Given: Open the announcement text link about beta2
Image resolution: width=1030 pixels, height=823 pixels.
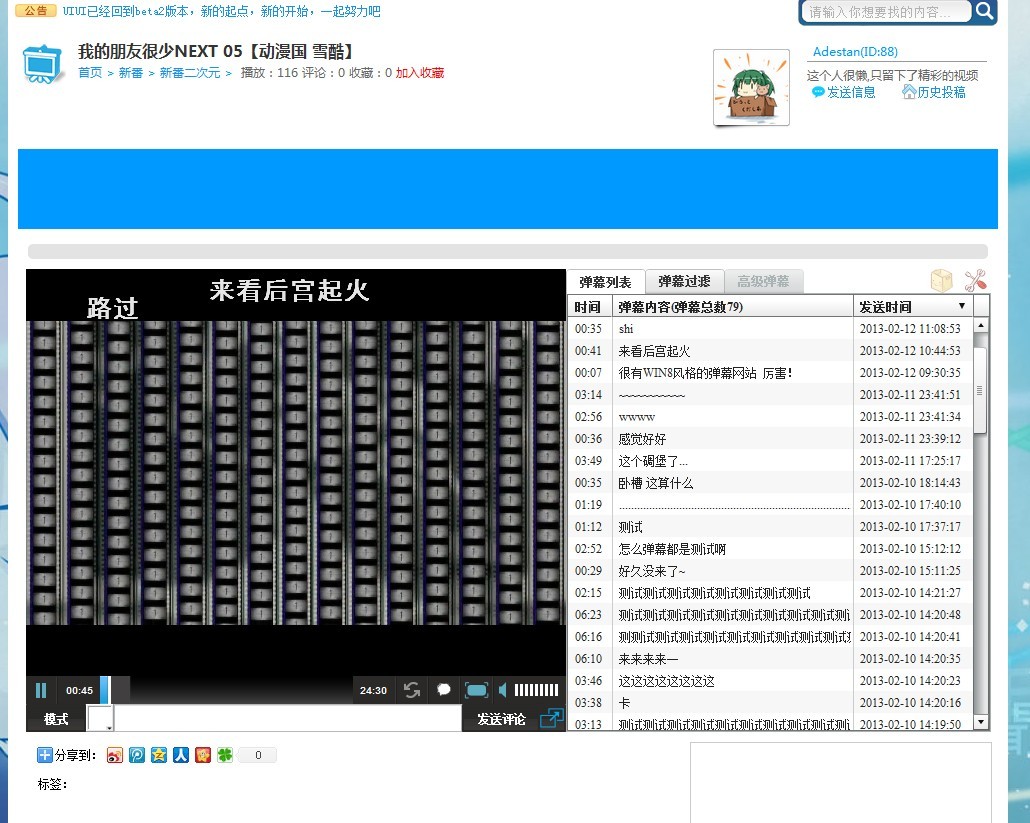Looking at the screenshot, I should (221, 11).
